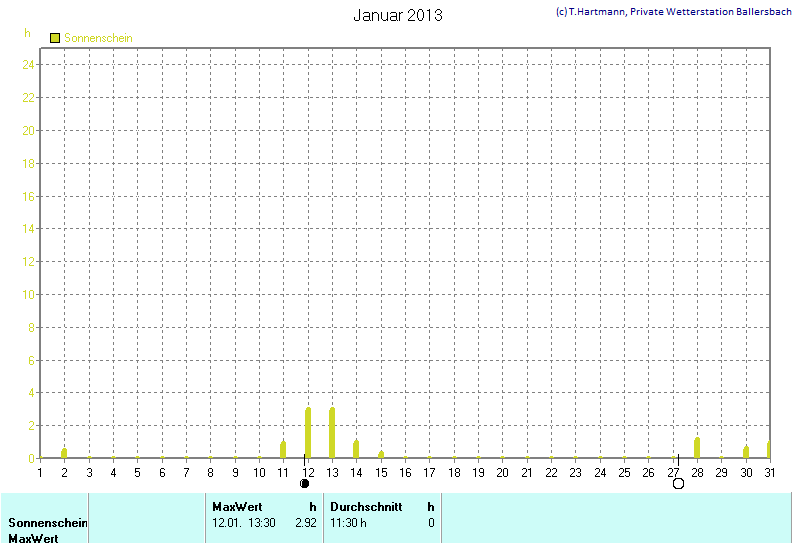The height and width of the screenshot is (543, 800).
Task: Click the x-axis day label 1
Action: coord(40,473)
